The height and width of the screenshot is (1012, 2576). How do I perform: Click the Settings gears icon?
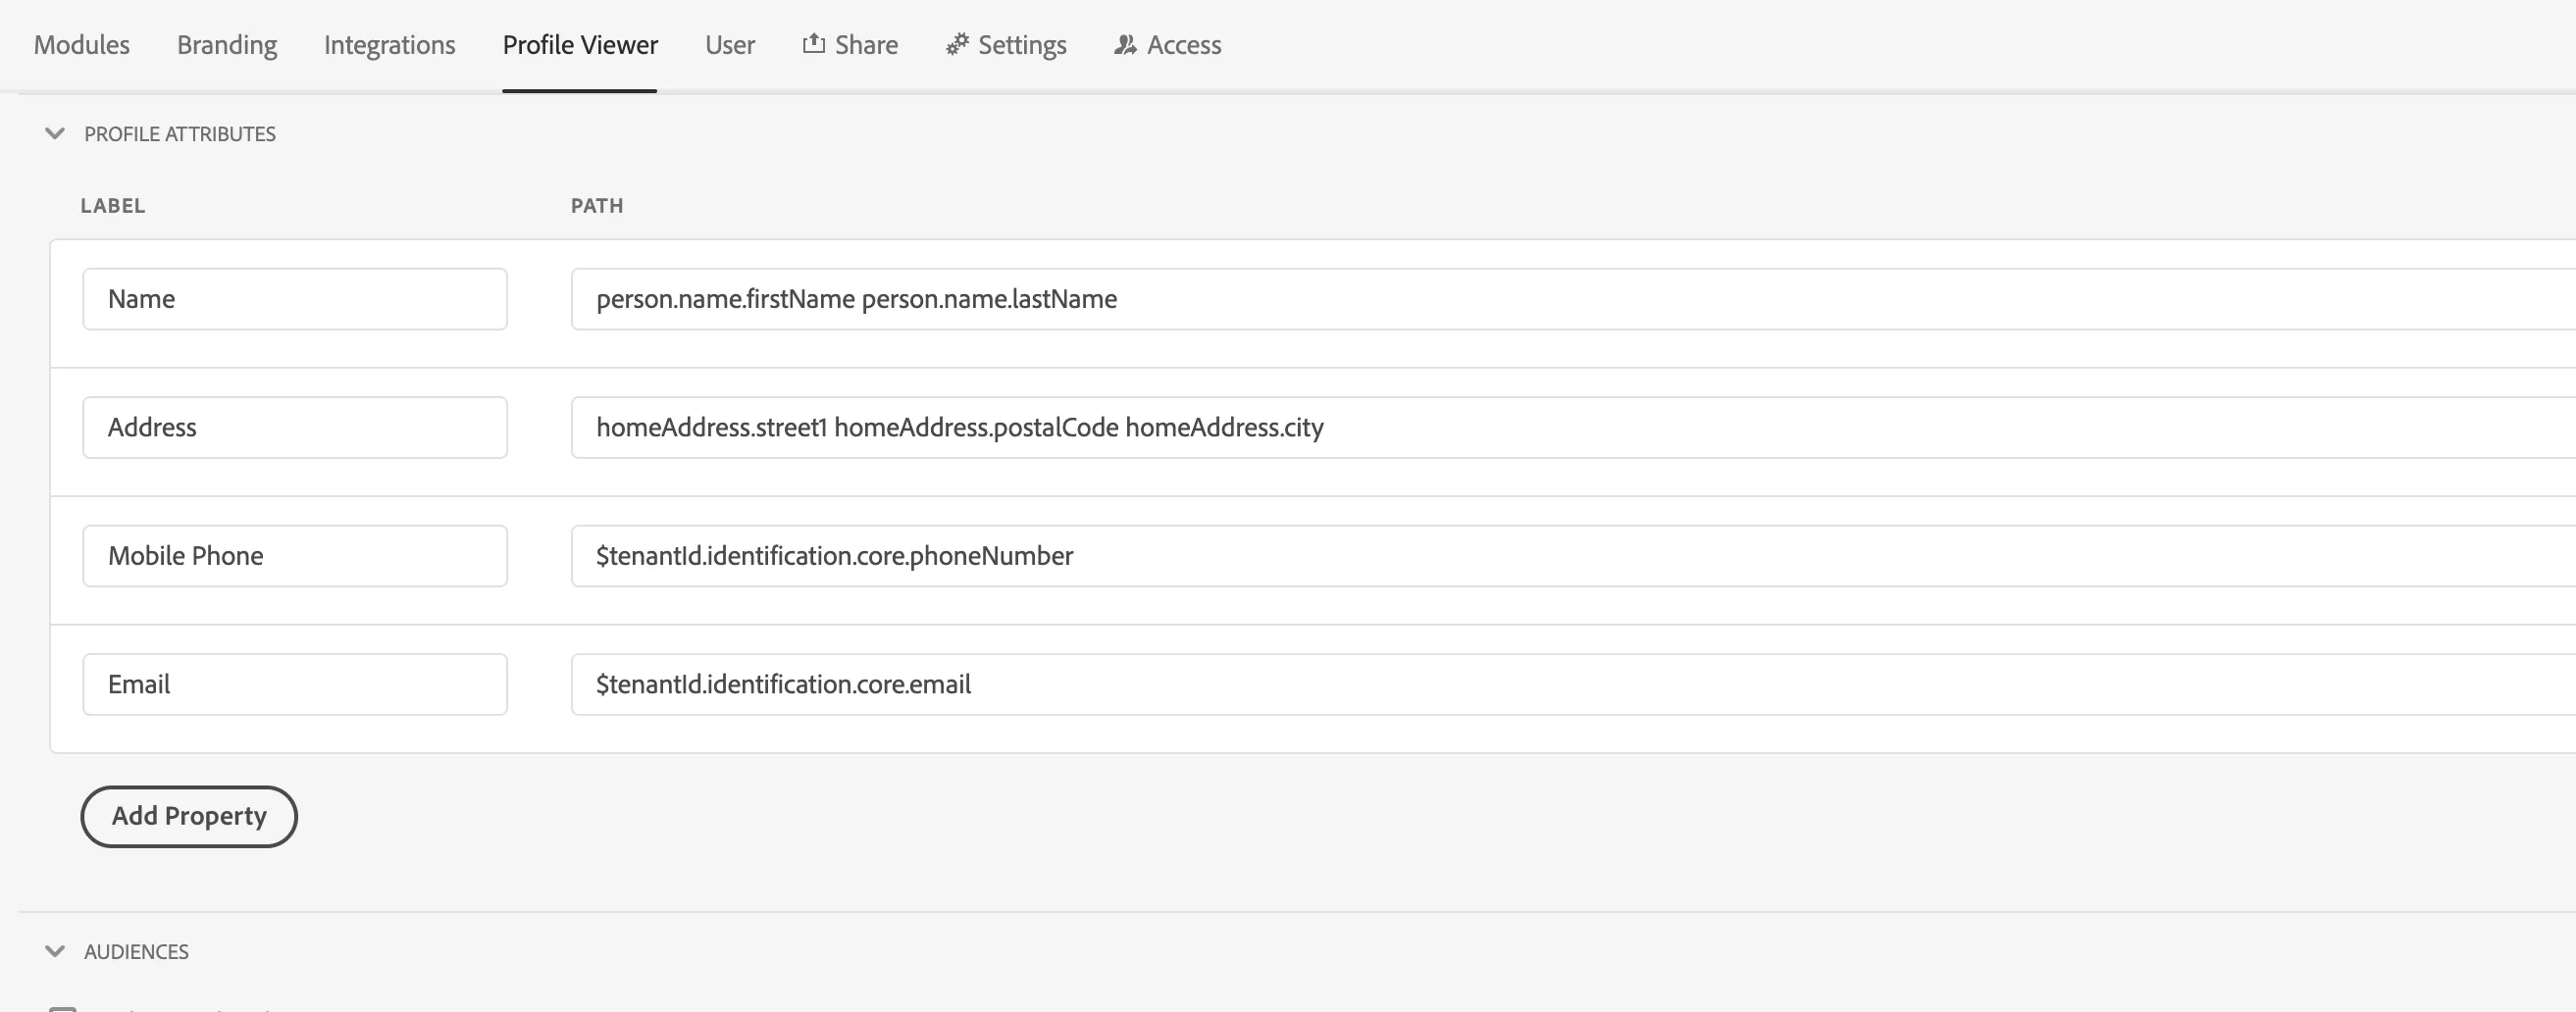pos(957,44)
